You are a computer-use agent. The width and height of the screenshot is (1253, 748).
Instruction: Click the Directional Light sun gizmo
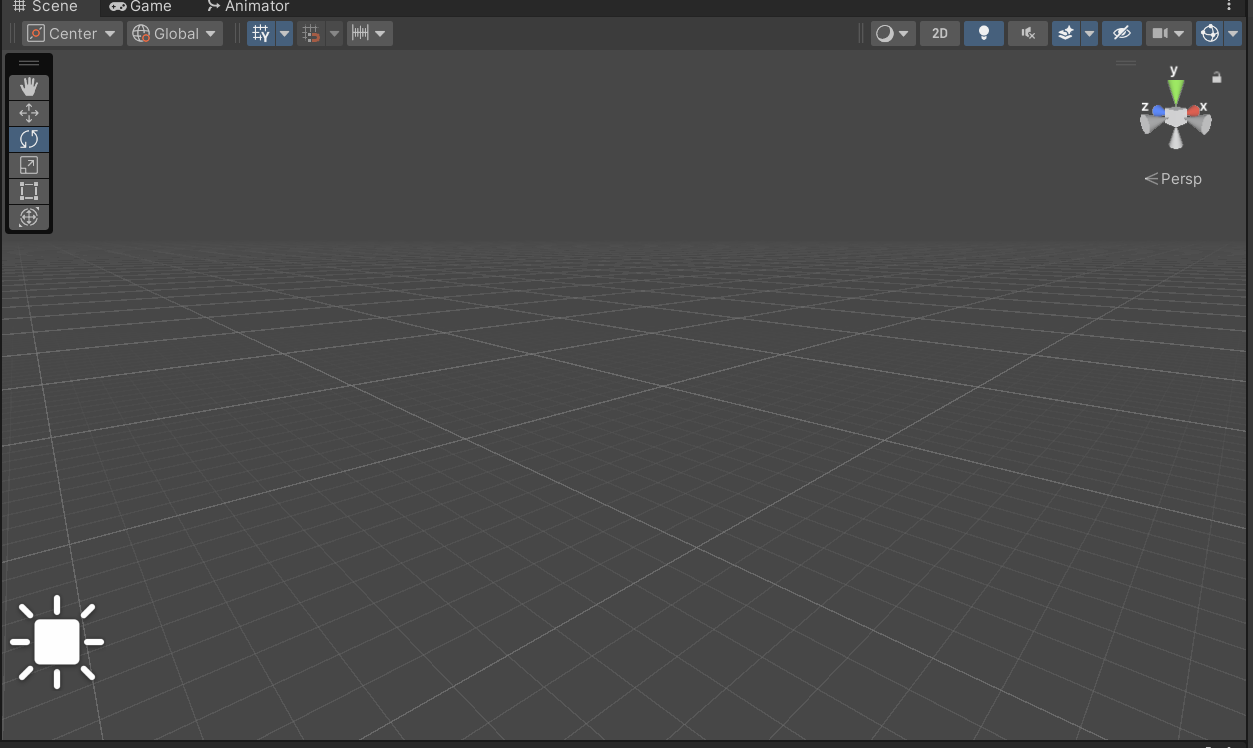tap(57, 642)
